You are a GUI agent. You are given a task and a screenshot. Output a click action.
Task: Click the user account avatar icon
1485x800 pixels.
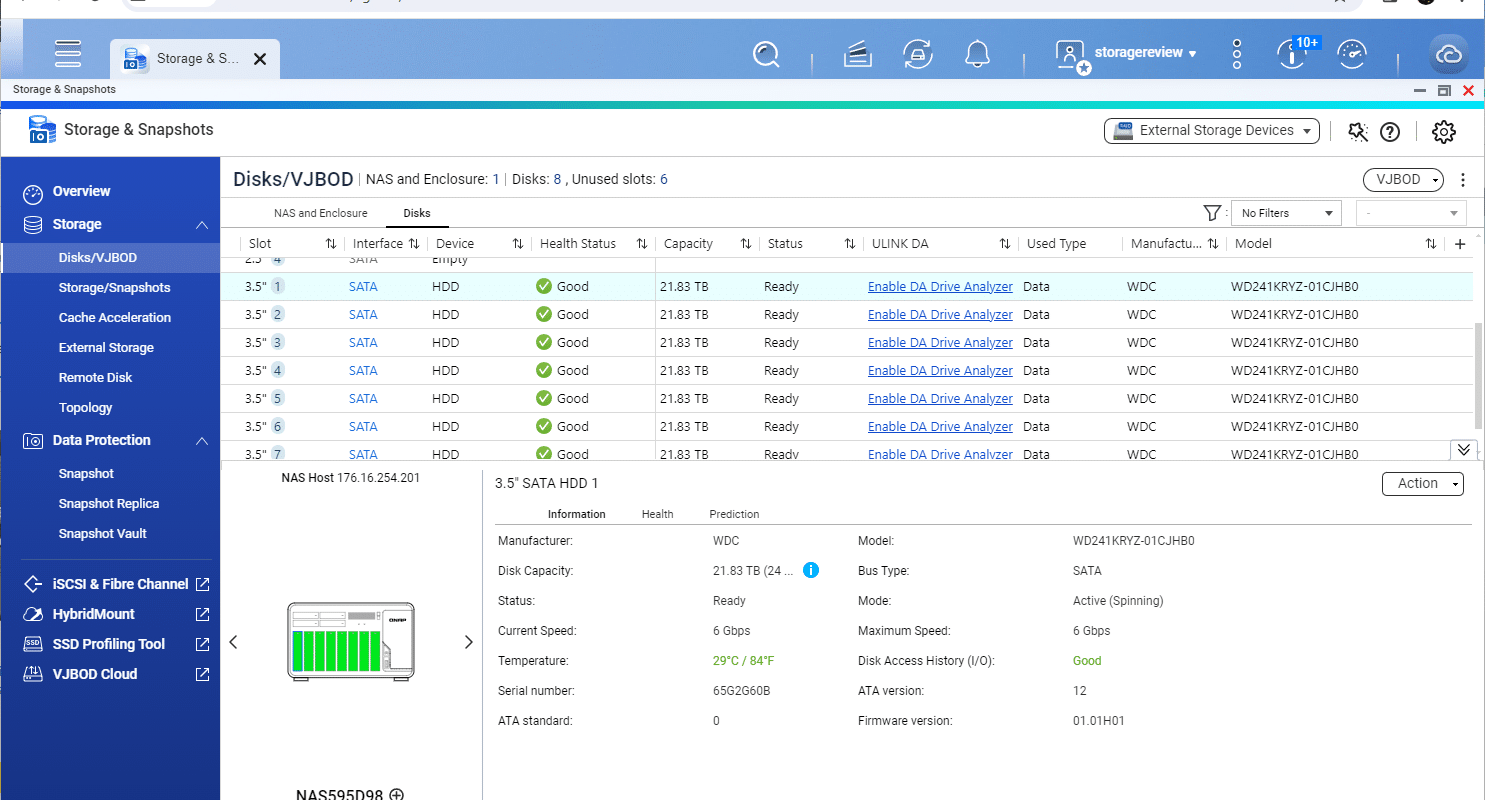click(1071, 55)
